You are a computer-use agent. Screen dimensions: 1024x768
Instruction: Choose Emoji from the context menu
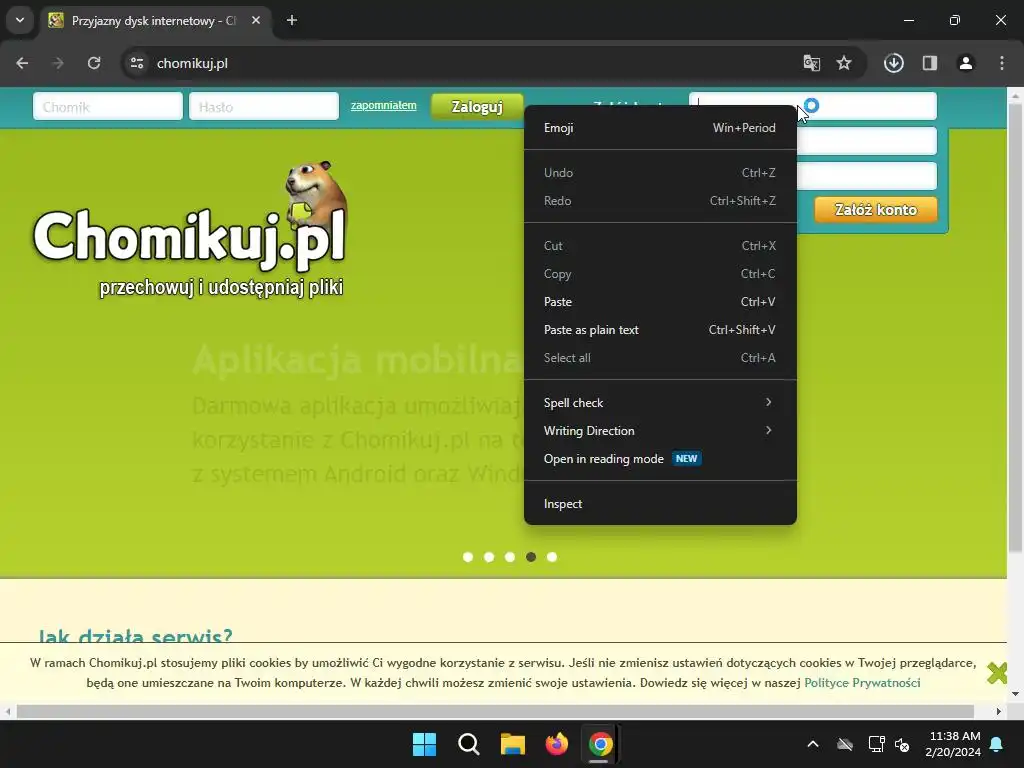click(x=660, y=128)
